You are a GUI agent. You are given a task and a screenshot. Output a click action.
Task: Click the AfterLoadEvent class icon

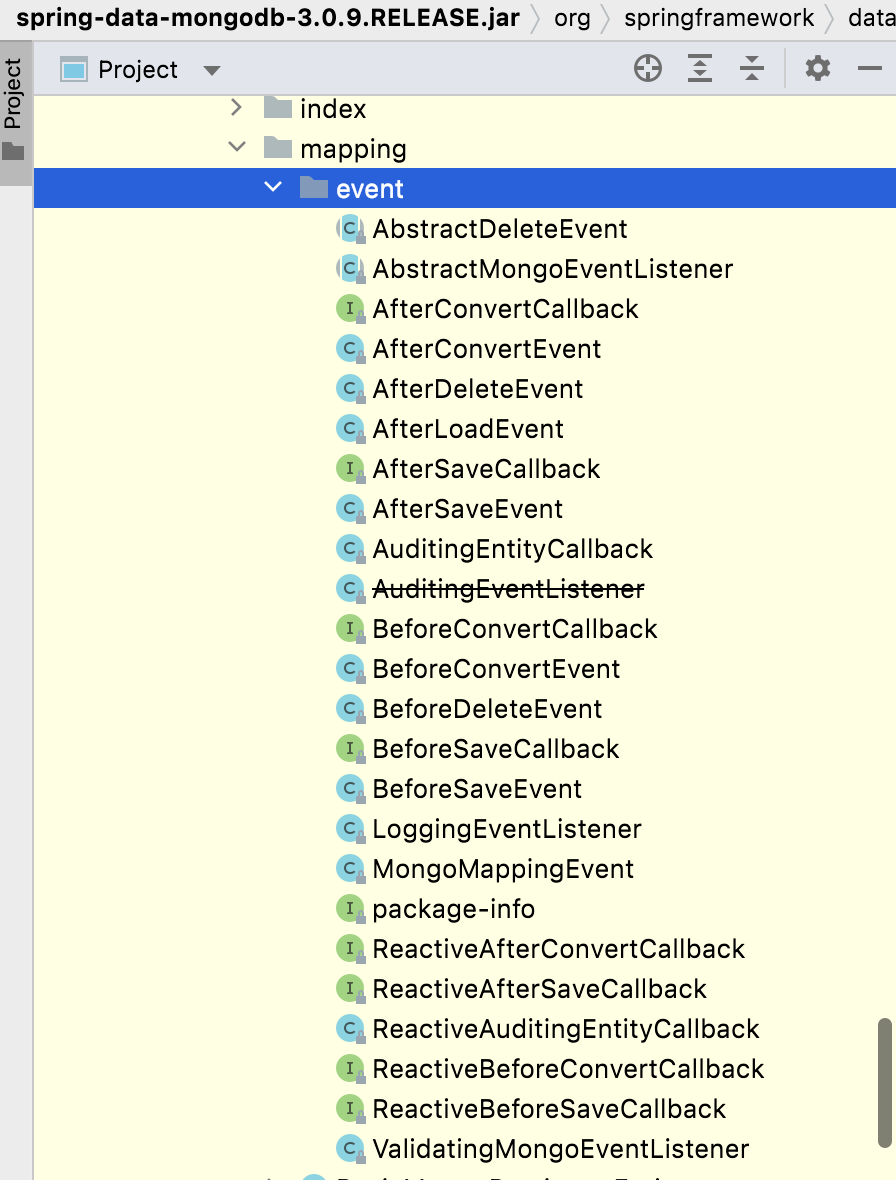(x=350, y=428)
